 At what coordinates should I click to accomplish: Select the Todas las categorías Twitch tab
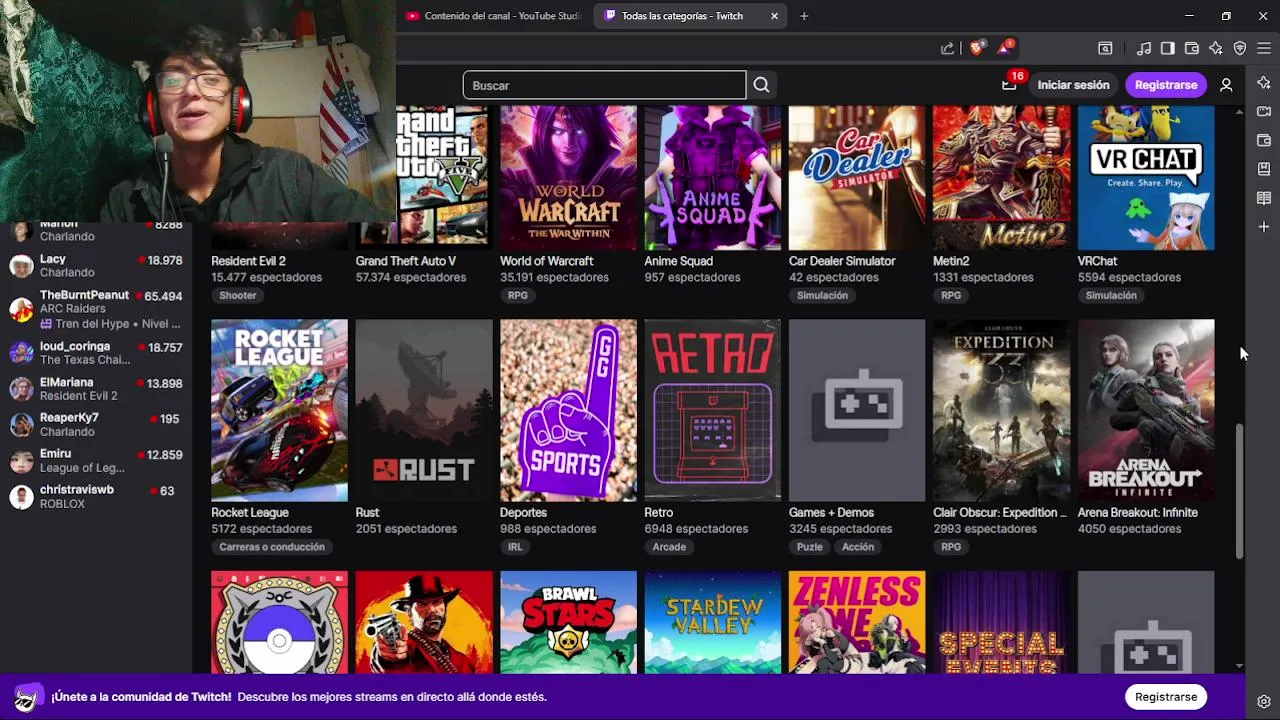click(x=692, y=16)
